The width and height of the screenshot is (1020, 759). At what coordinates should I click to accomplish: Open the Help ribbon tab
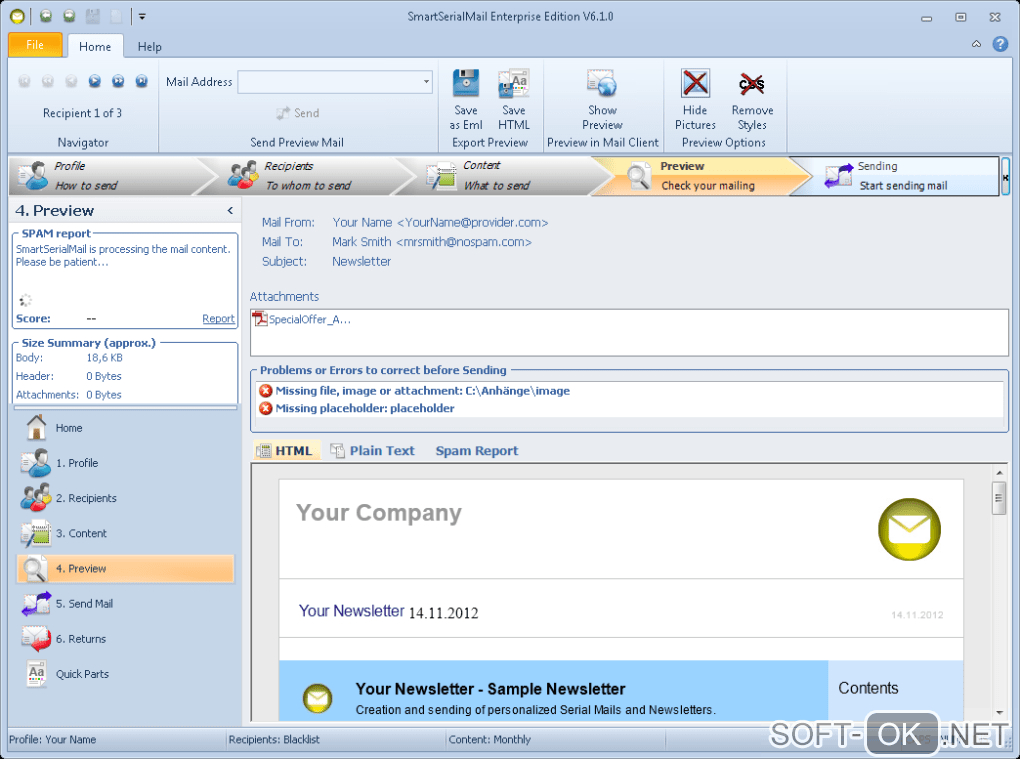pos(150,46)
